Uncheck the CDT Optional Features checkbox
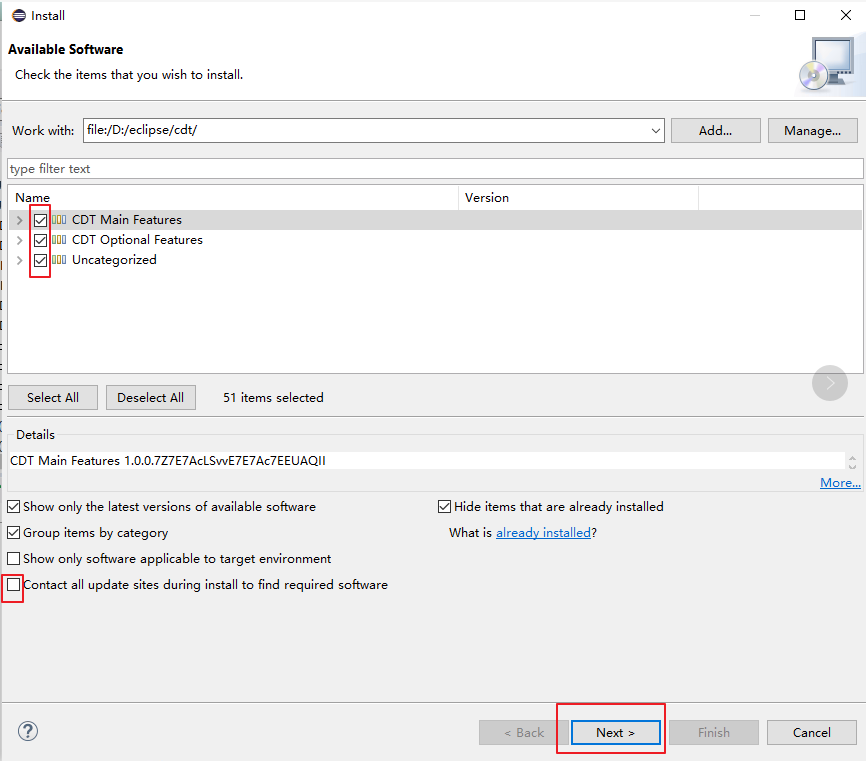Image resolution: width=866 pixels, height=761 pixels. pyautogui.click(x=40, y=239)
